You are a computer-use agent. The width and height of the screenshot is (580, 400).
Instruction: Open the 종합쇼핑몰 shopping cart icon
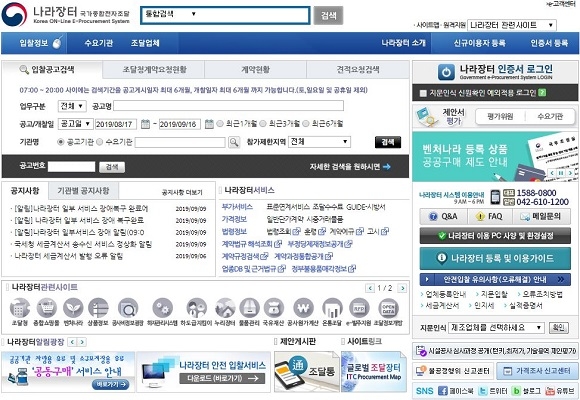click(46, 308)
